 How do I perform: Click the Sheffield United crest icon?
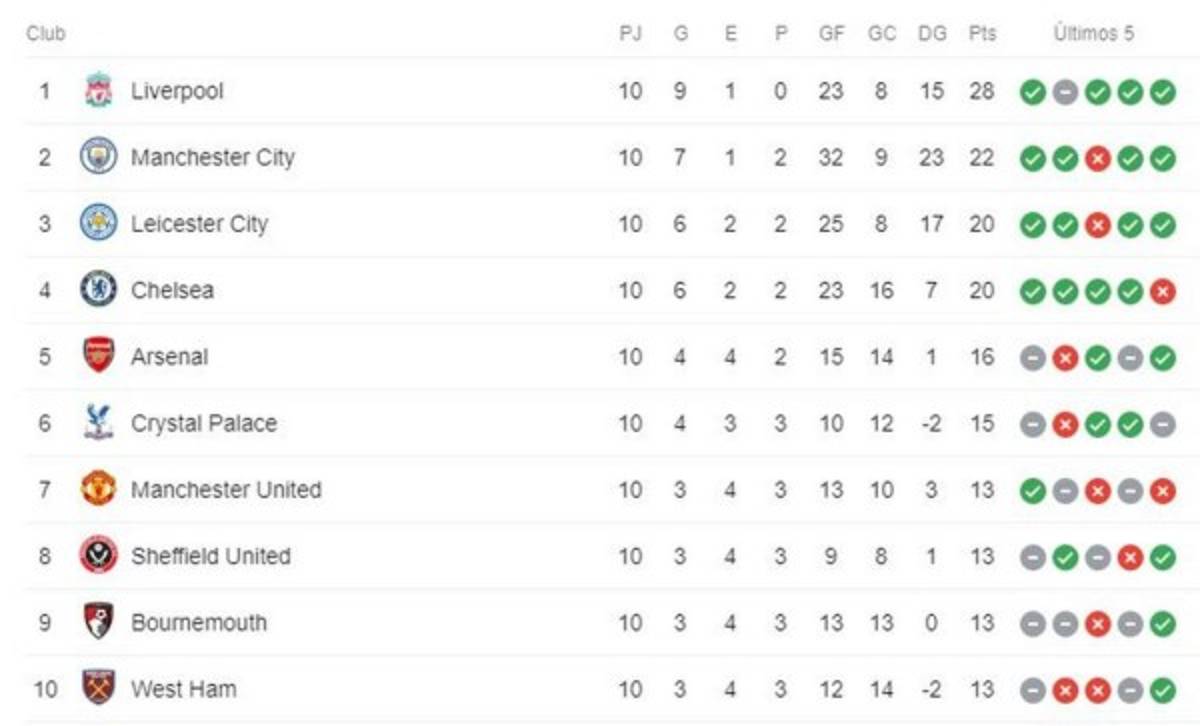pos(98,556)
